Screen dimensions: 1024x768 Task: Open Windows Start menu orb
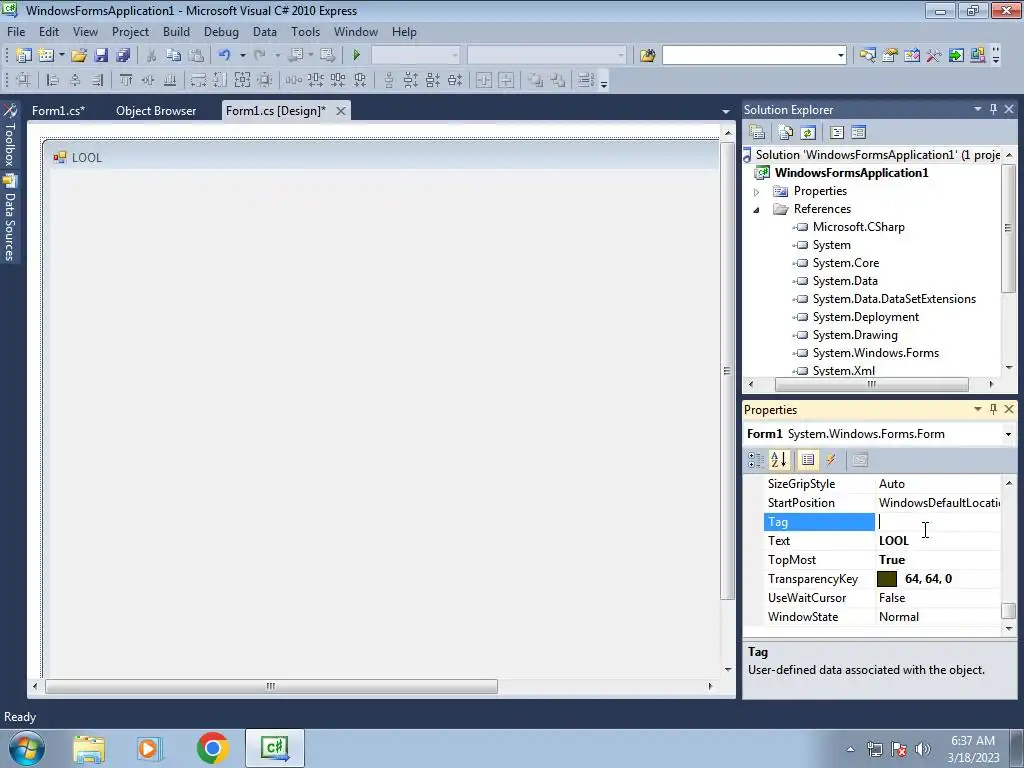coord(26,748)
